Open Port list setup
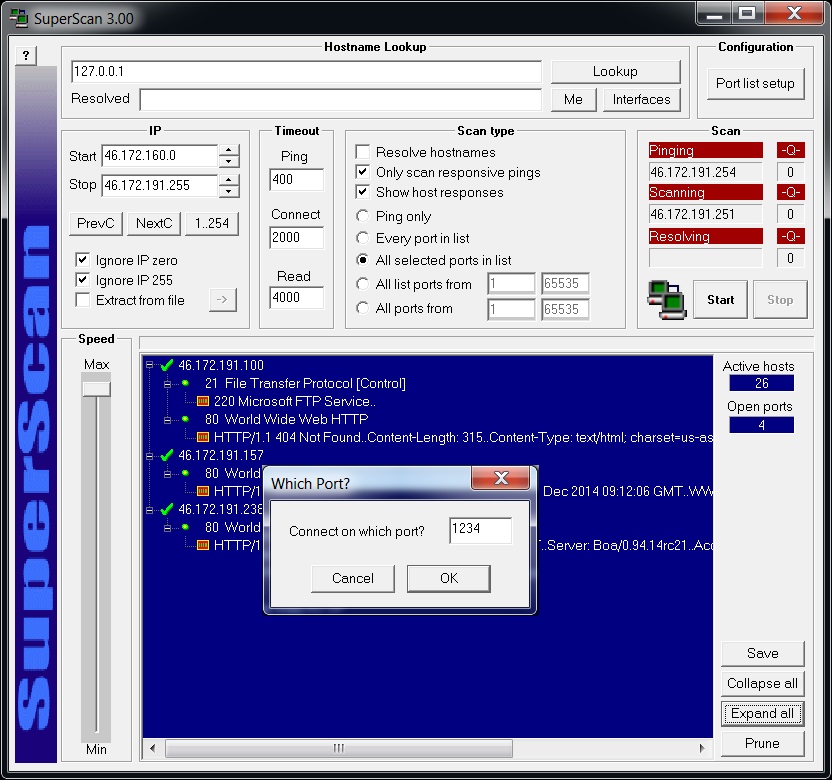This screenshot has height=780, width=832. point(756,83)
